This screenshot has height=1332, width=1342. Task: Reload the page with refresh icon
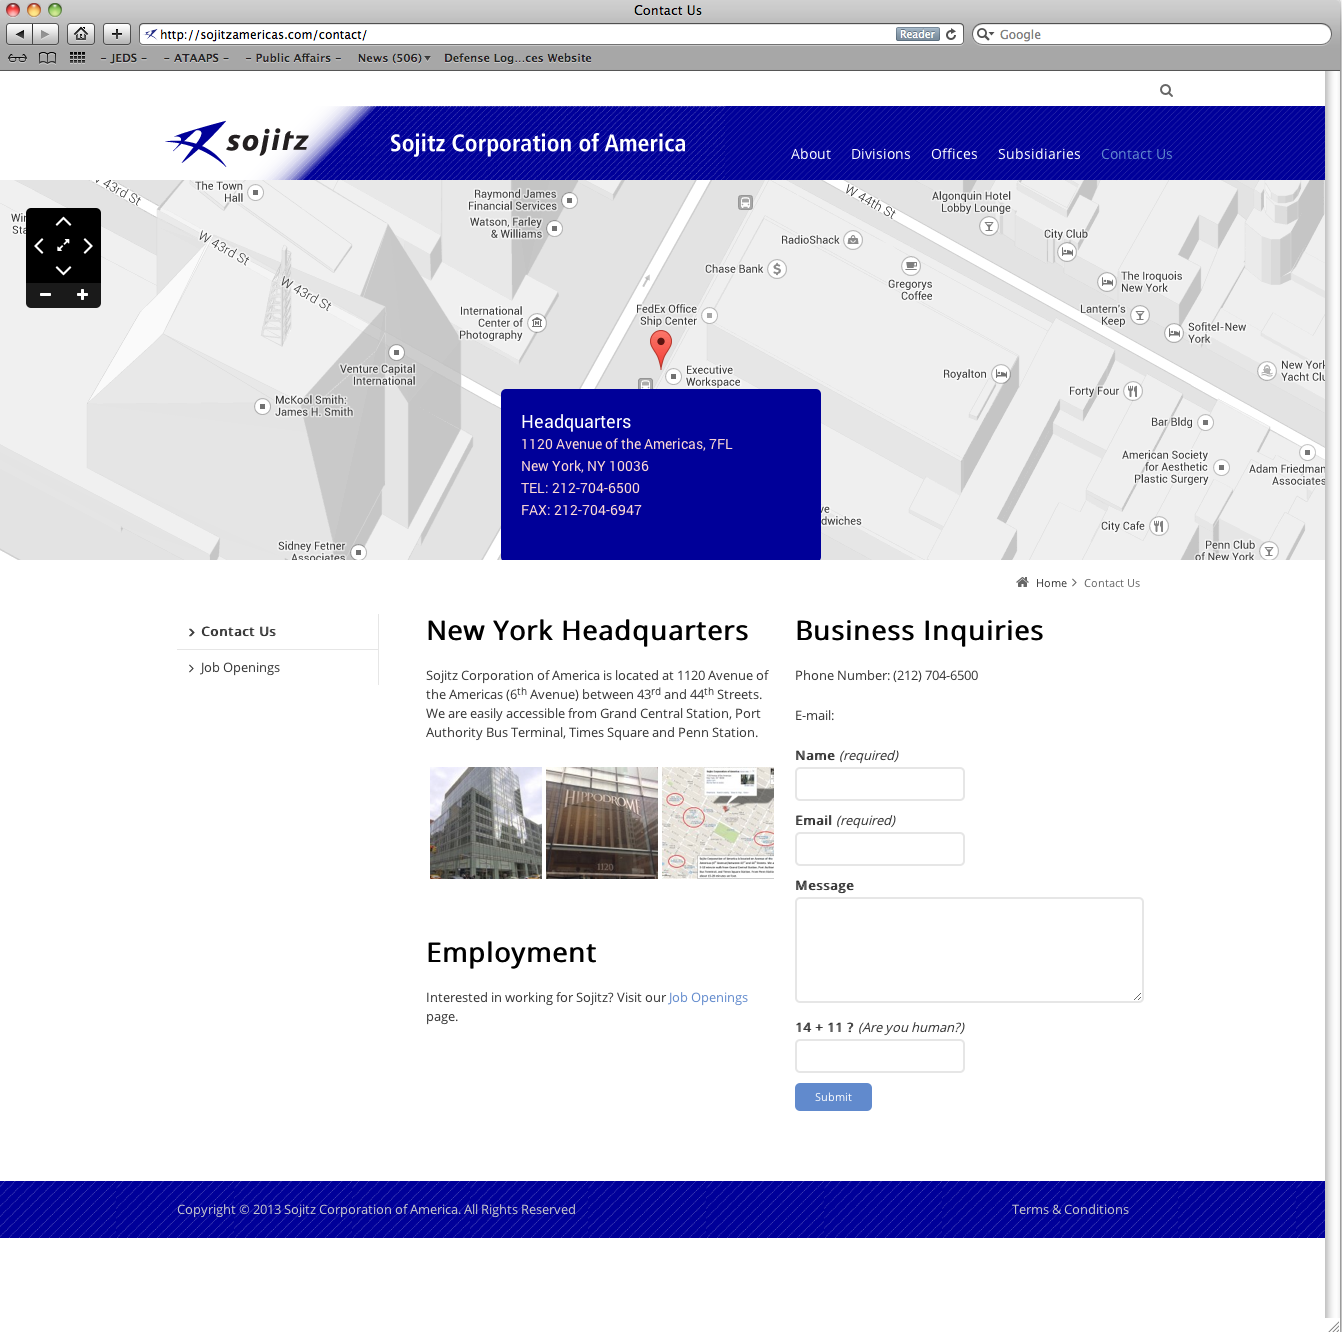coord(951,34)
